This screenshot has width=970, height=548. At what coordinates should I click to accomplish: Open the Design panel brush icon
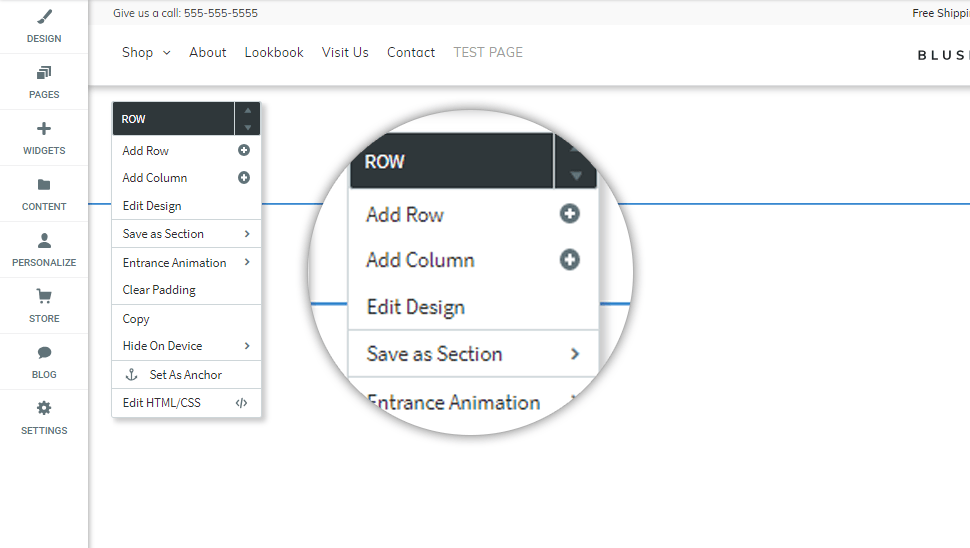pyautogui.click(x=44, y=17)
